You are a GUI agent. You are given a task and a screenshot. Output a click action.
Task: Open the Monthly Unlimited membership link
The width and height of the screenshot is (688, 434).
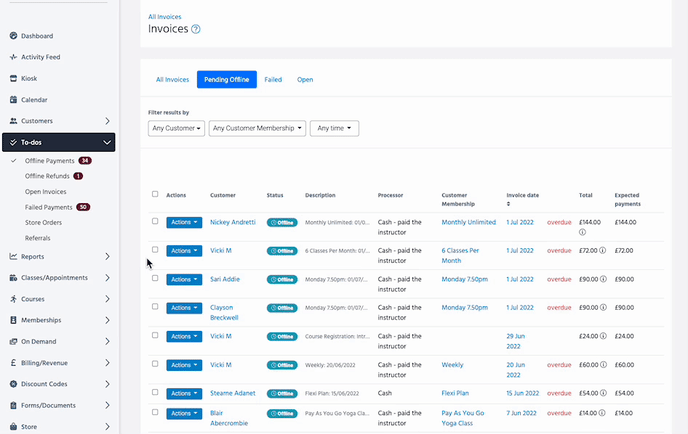pos(468,222)
